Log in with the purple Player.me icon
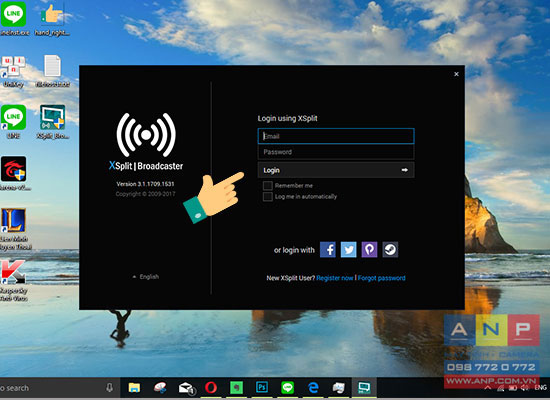The image size is (550, 400). tap(369, 250)
